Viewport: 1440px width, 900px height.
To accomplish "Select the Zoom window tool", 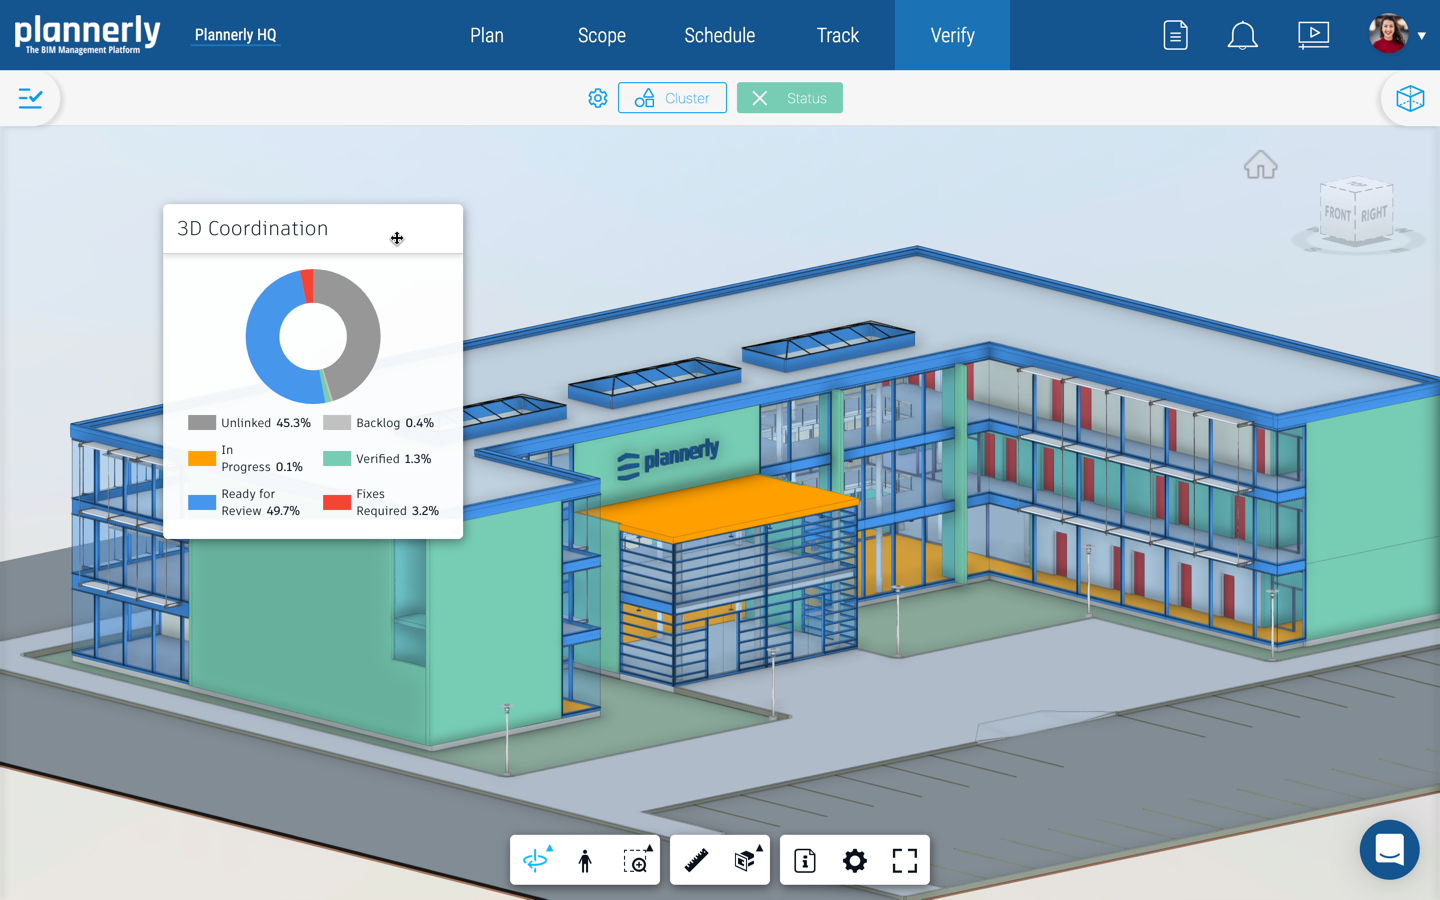I will (x=636, y=860).
